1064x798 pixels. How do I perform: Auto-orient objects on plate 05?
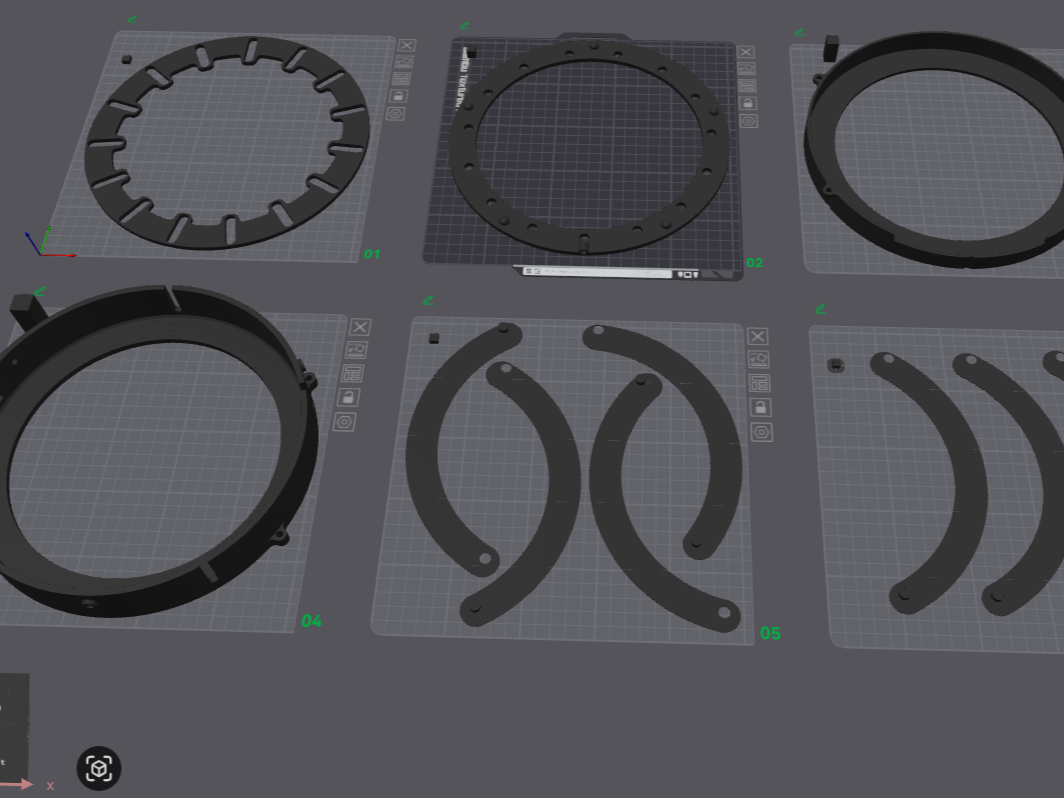pos(759,360)
